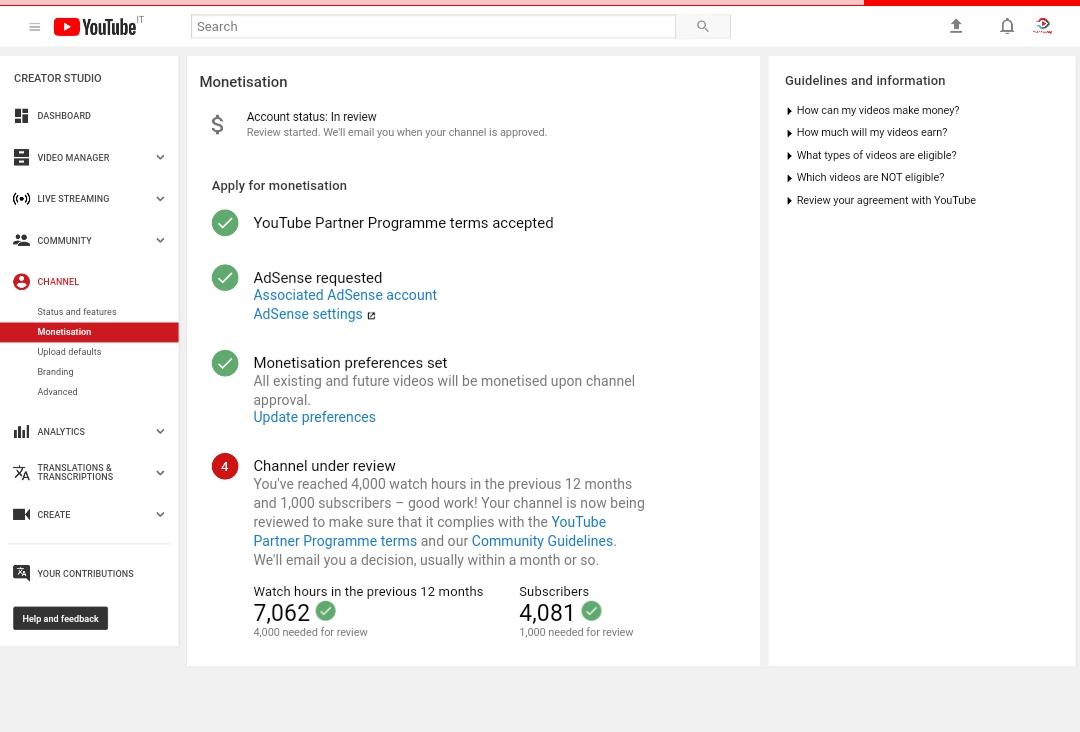This screenshot has width=1080, height=732.
Task: Click the red step 4 circle
Action: [225, 466]
